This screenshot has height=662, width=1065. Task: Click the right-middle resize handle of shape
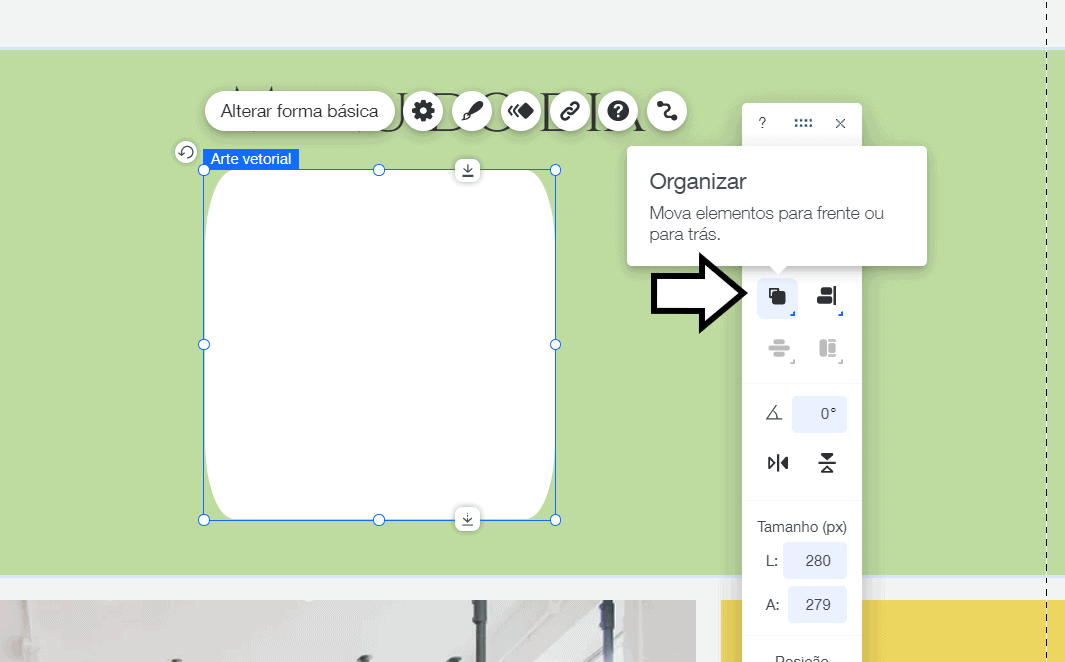pos(555,345)
